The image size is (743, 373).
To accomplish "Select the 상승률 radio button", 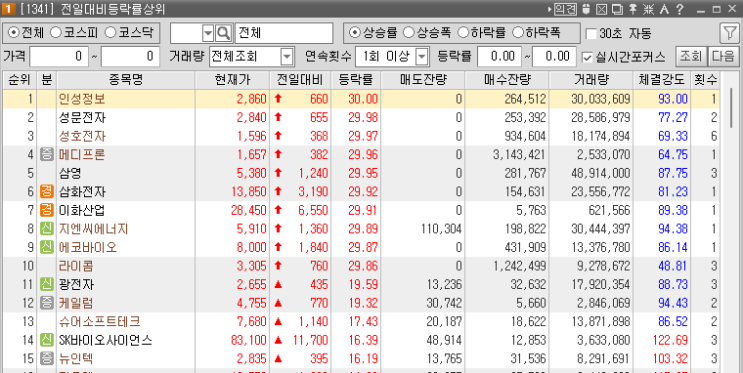I will (x=354, y=33).
